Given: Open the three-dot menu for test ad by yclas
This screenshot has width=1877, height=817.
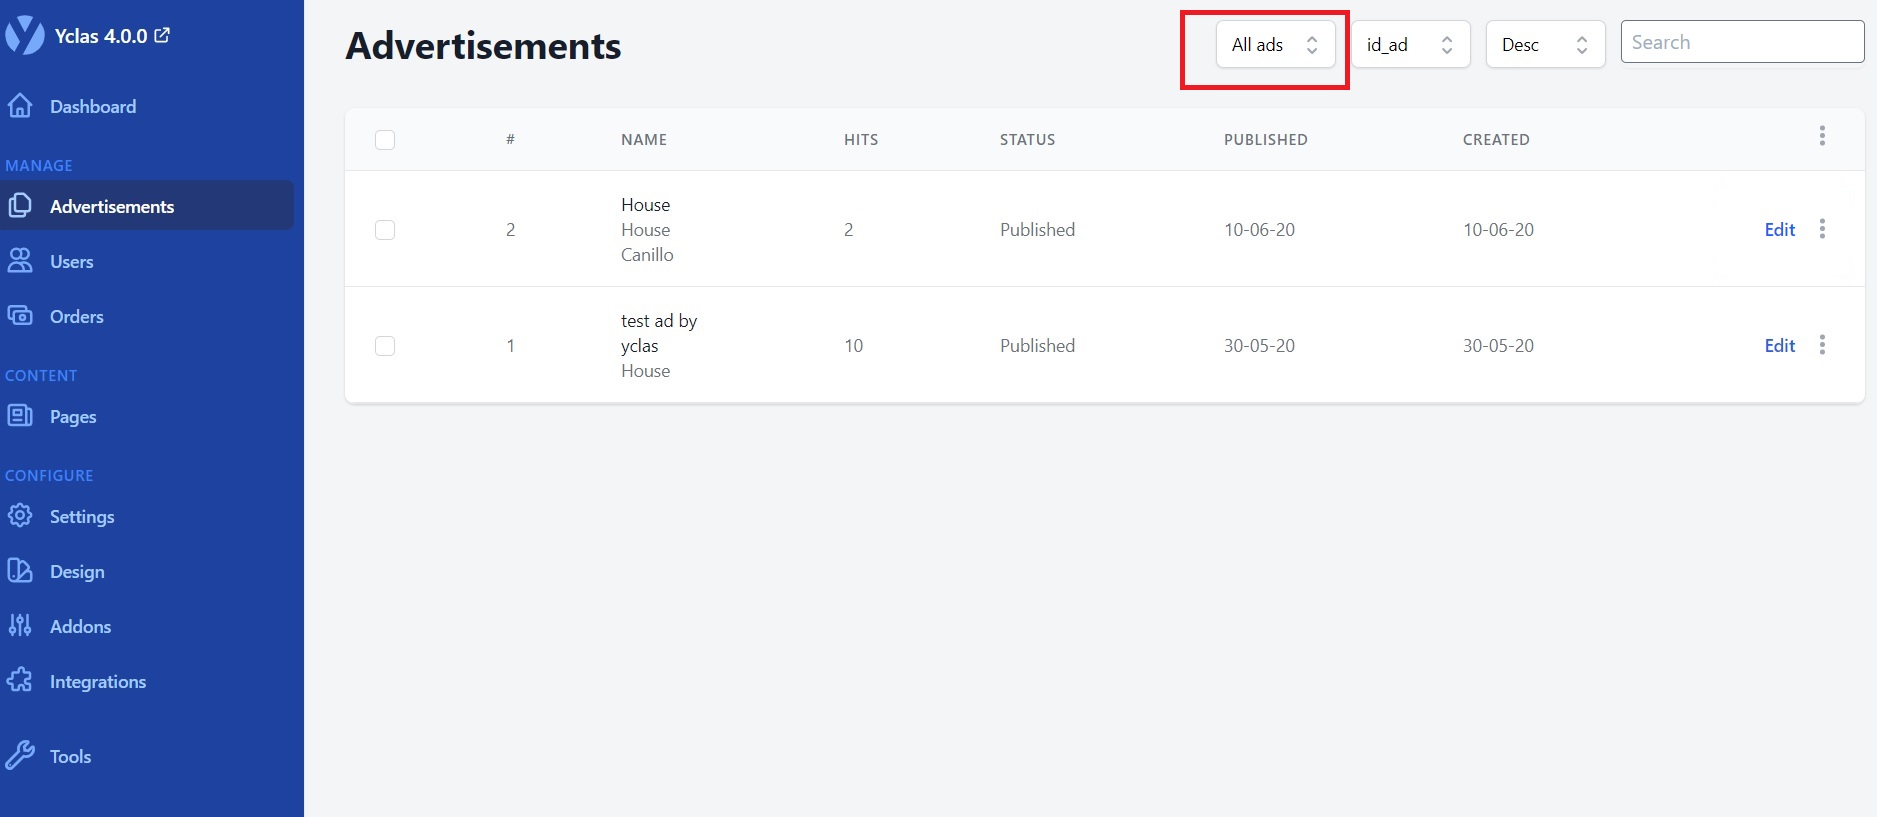Looking at the screenshot, I should click(1822, 345).
